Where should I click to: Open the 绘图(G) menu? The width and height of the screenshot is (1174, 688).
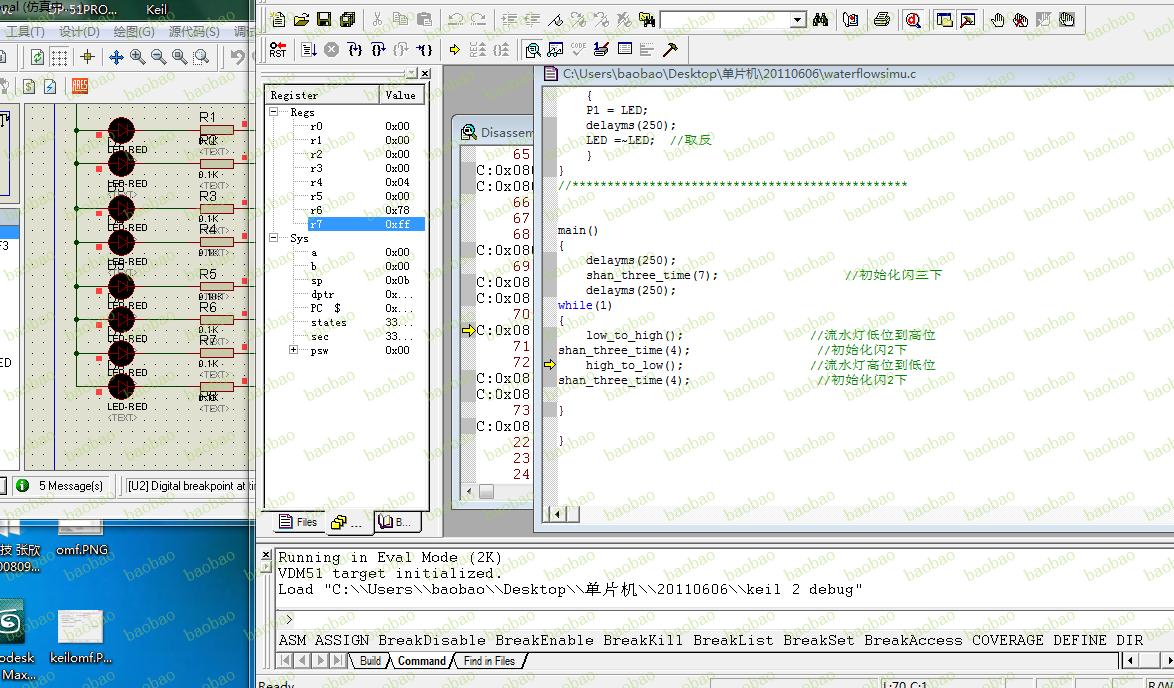click(x=133, y=32)
